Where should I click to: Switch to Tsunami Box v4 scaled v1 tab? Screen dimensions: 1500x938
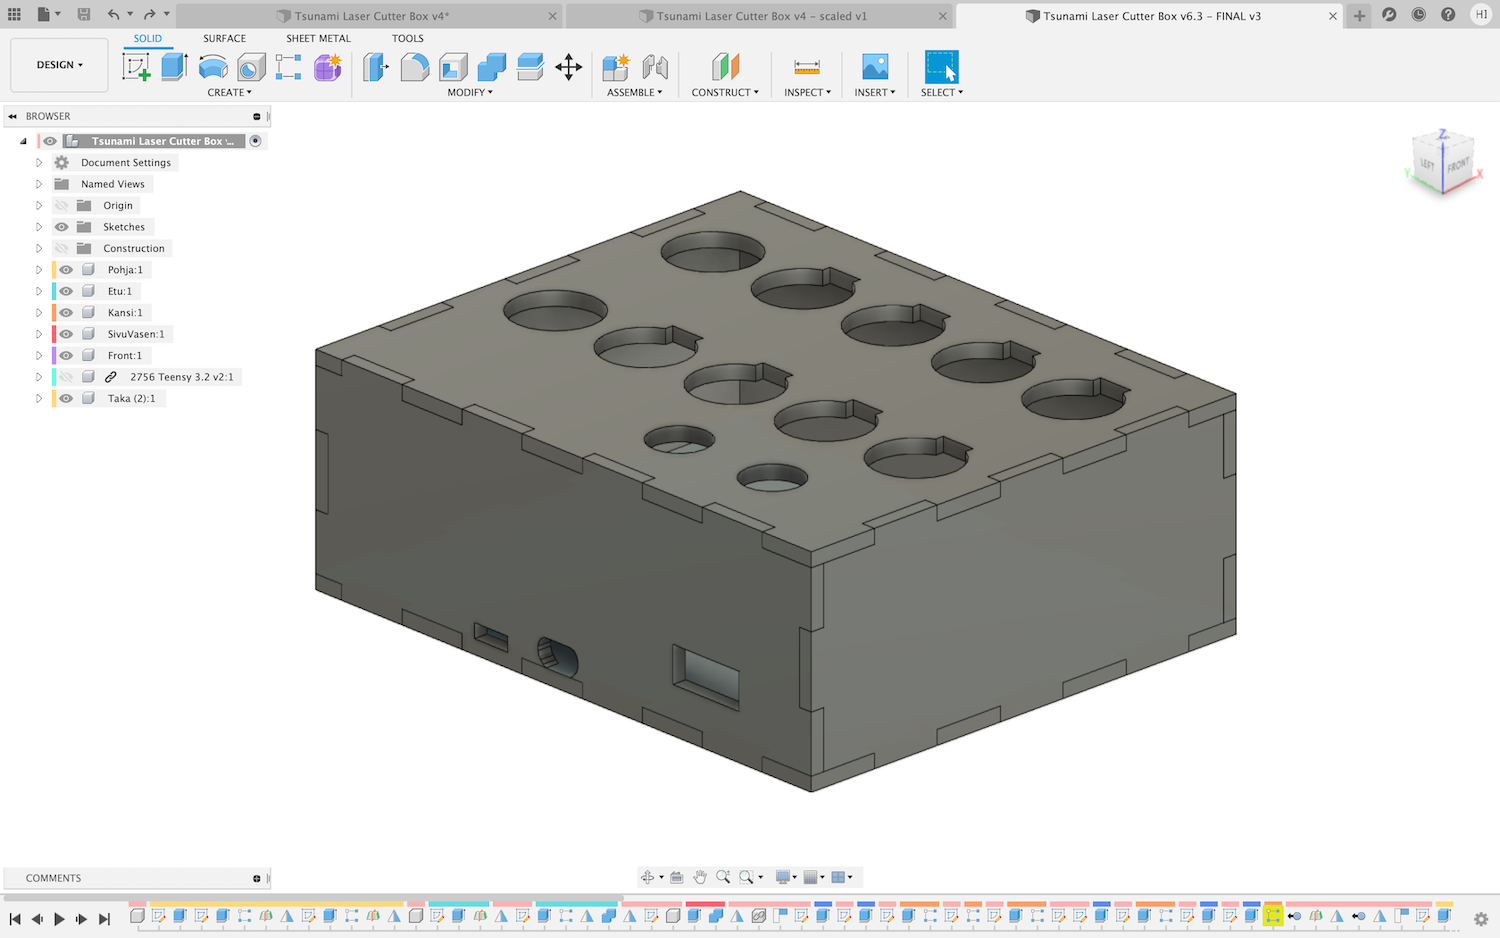point(761,16)
